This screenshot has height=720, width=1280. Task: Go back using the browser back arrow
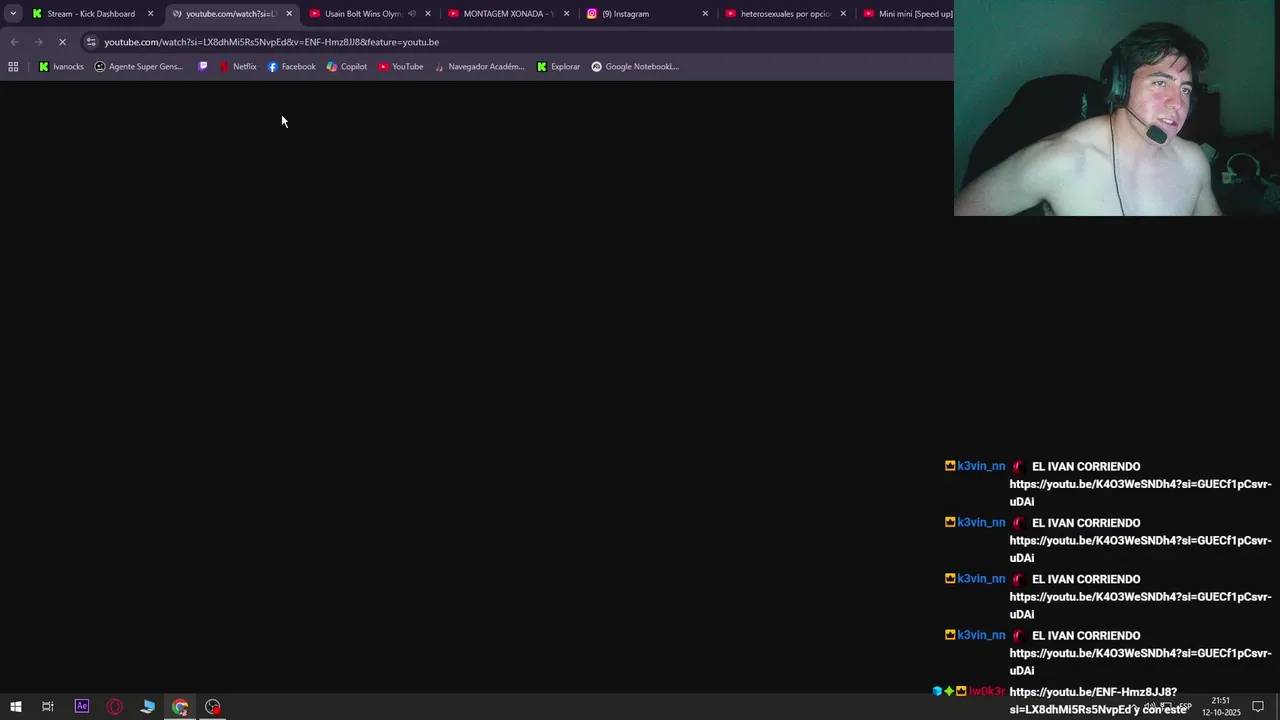pyautogui.click(x=14, y=42)
